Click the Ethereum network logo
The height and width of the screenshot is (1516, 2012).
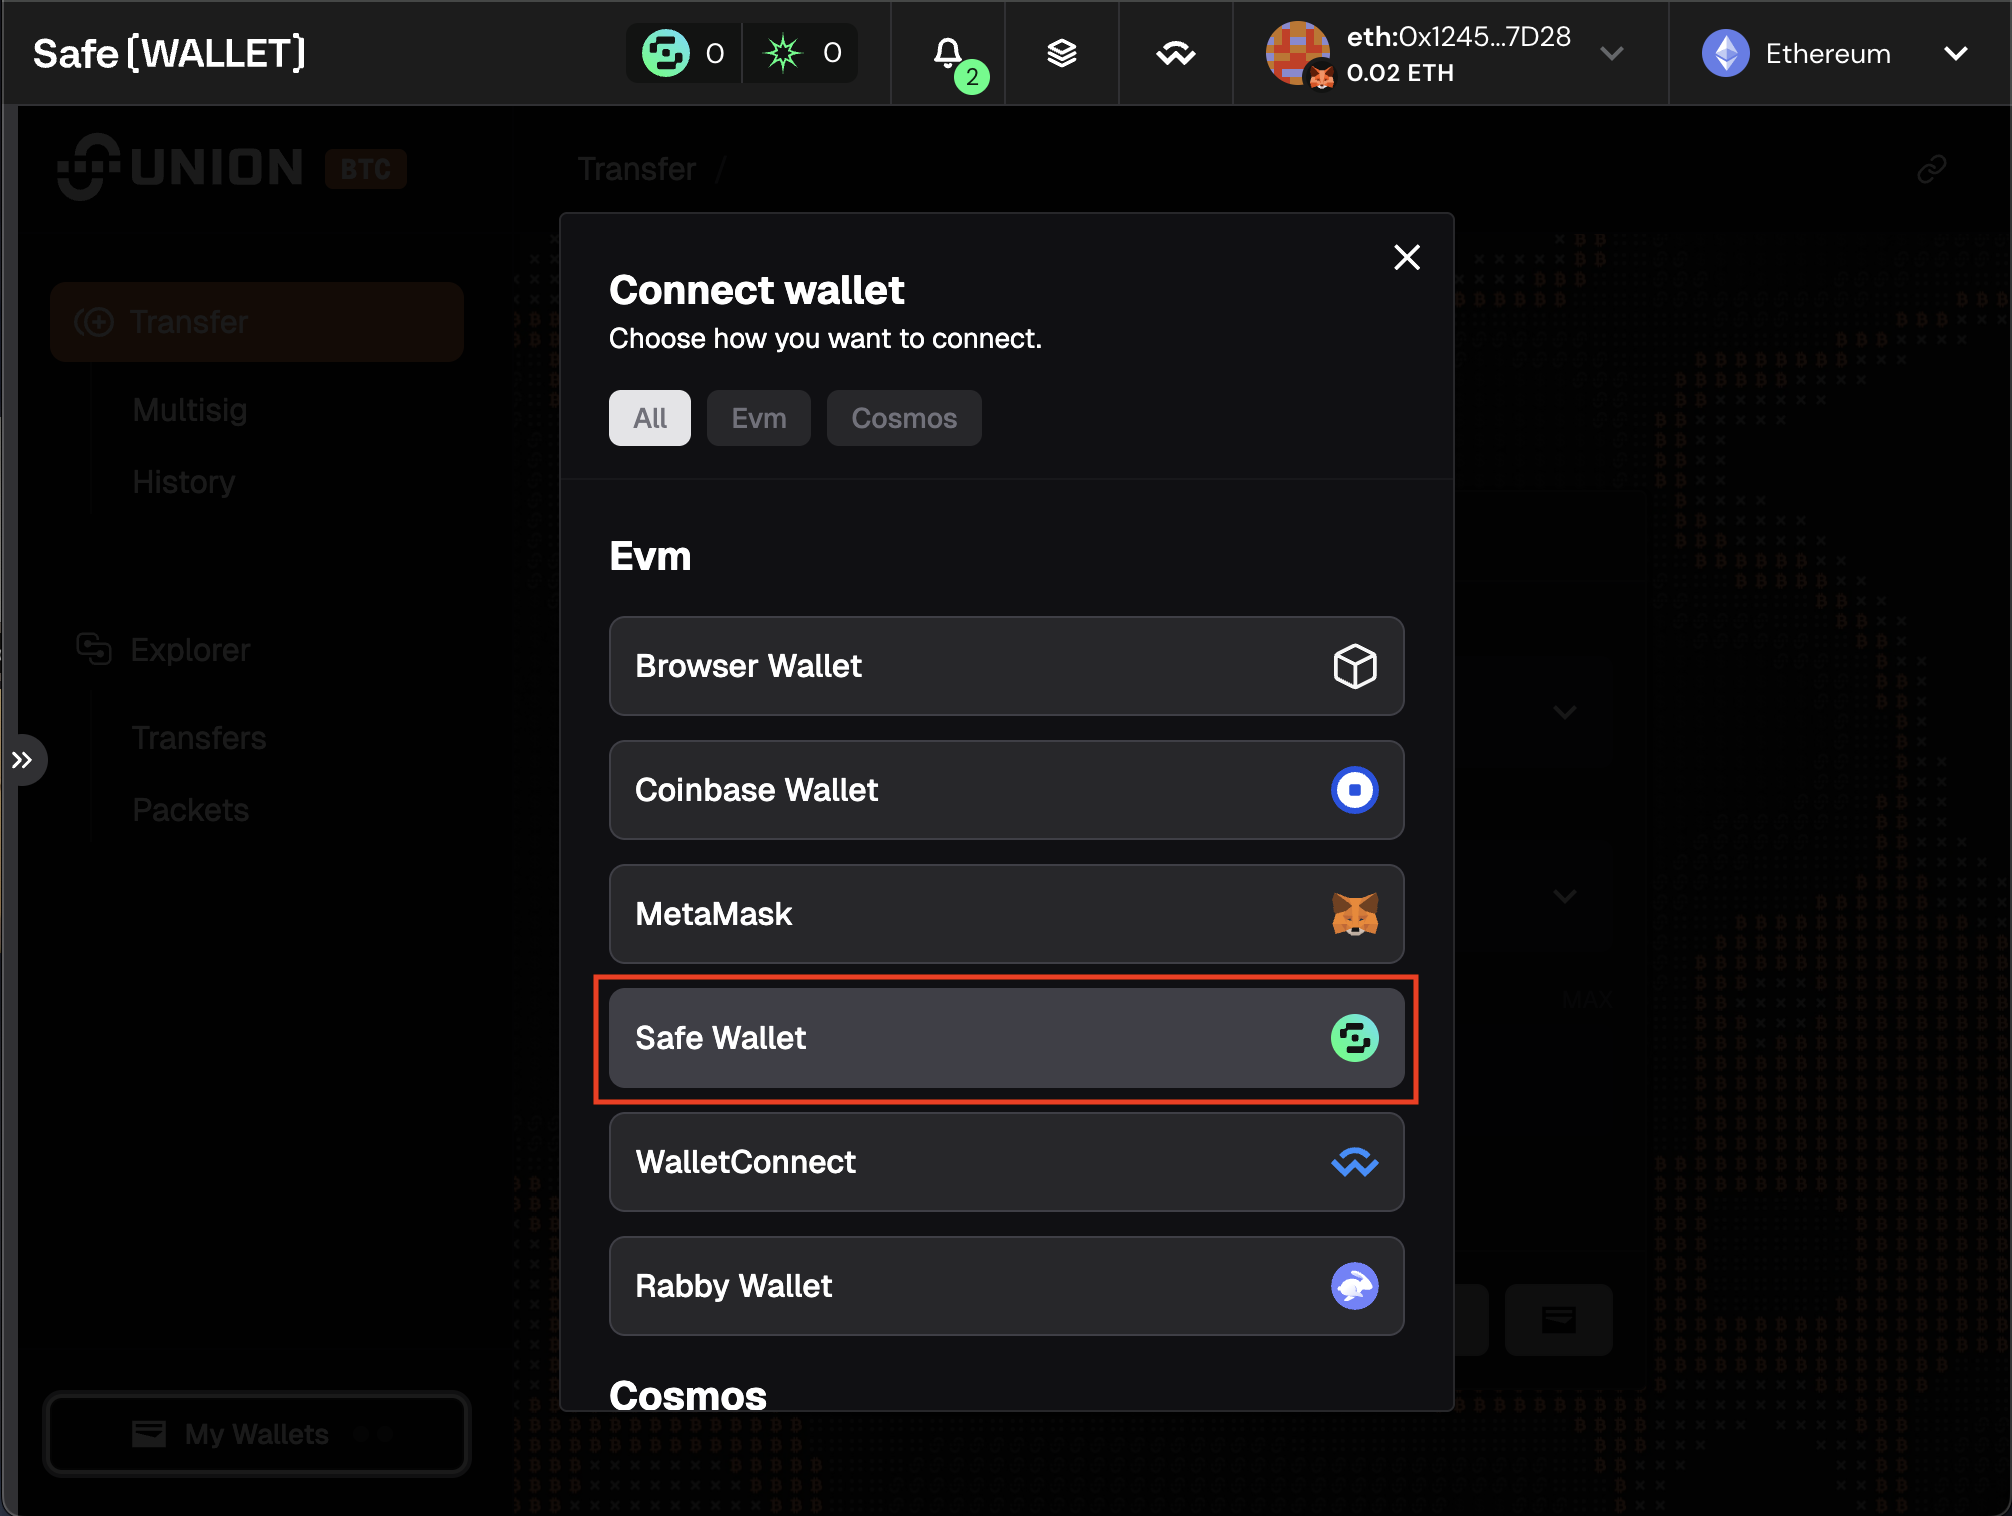pos(1725,53)
